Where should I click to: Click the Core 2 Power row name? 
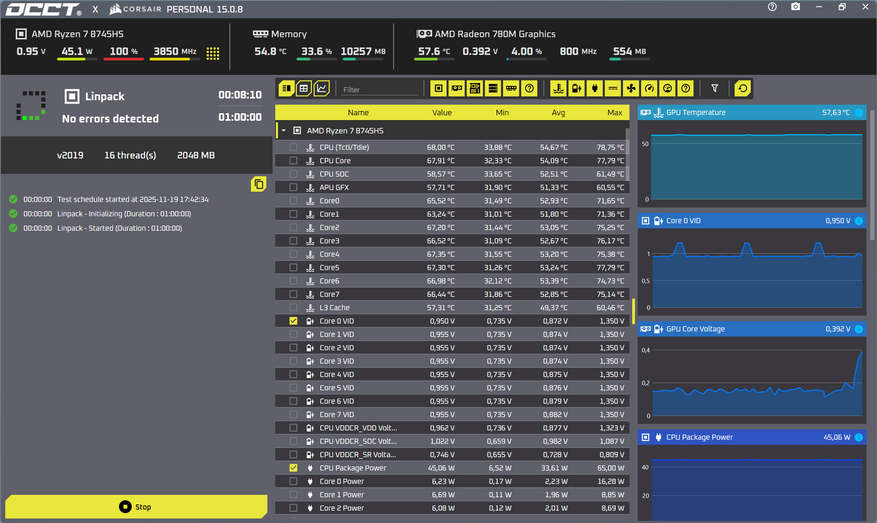point(341,508)
